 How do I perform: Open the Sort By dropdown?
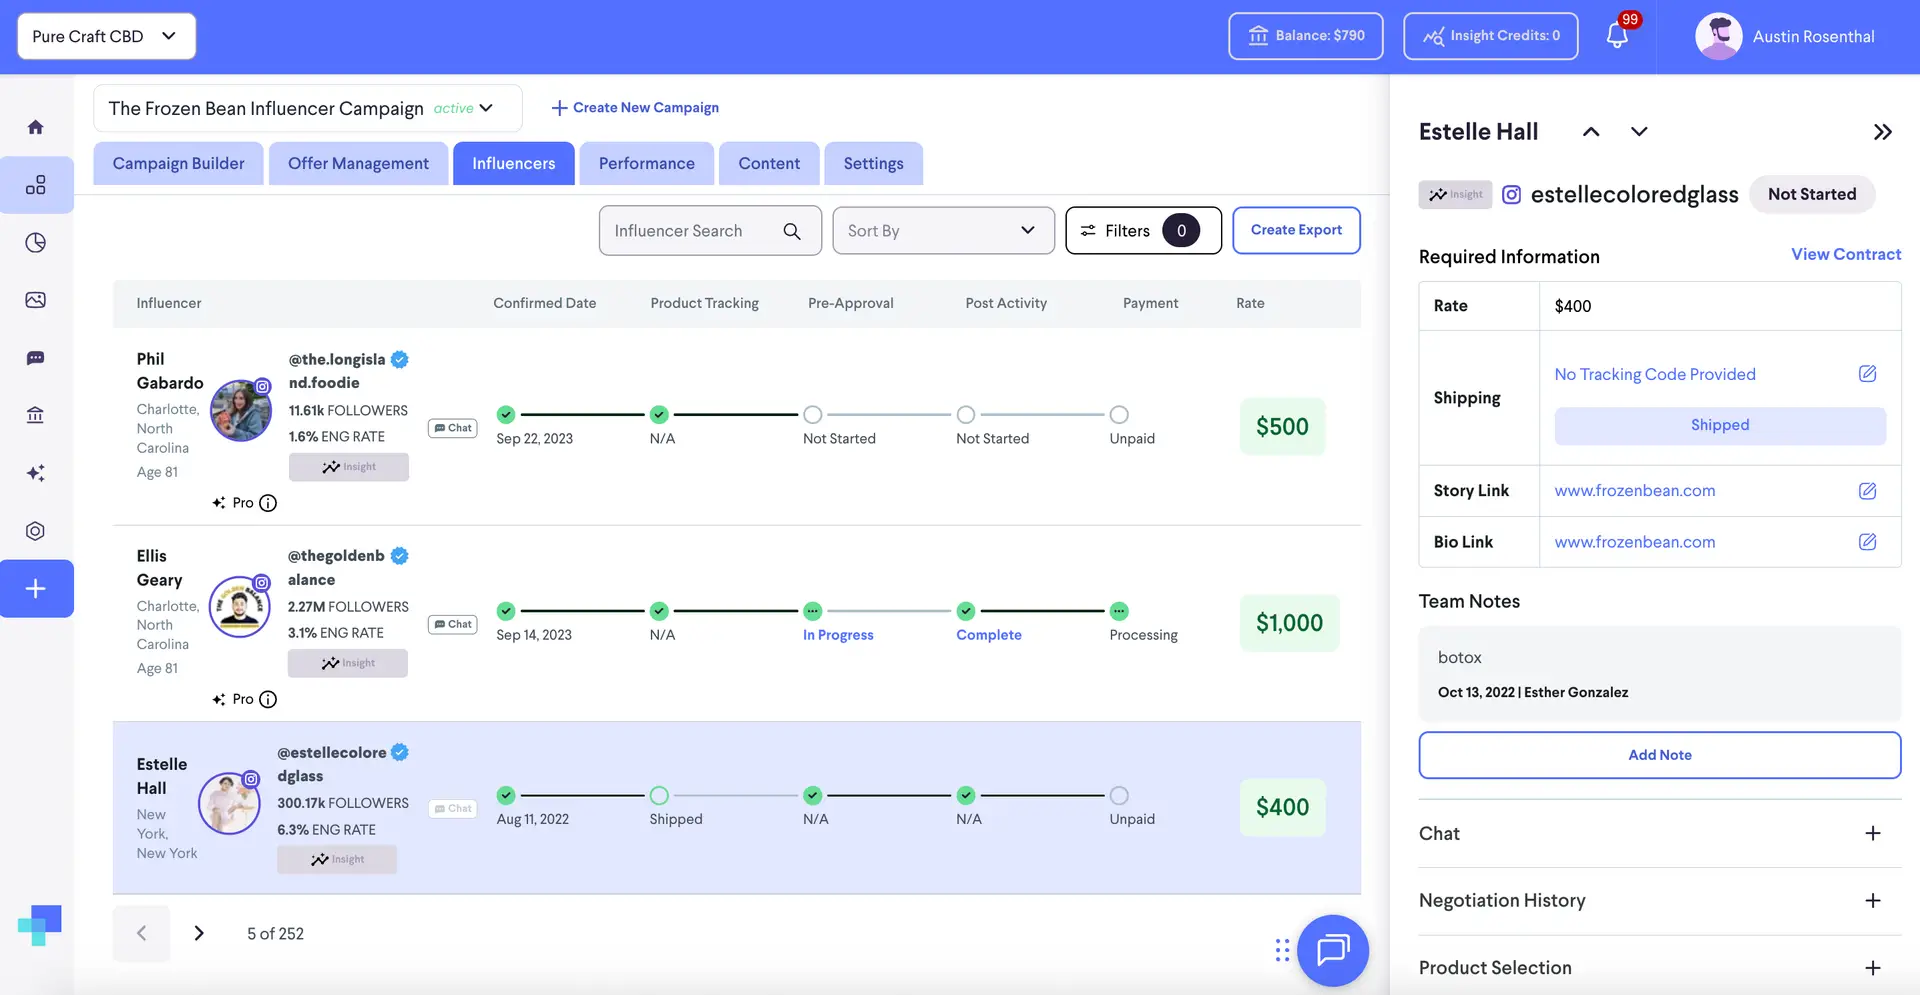pyautogui.click(x=942, y=231)
